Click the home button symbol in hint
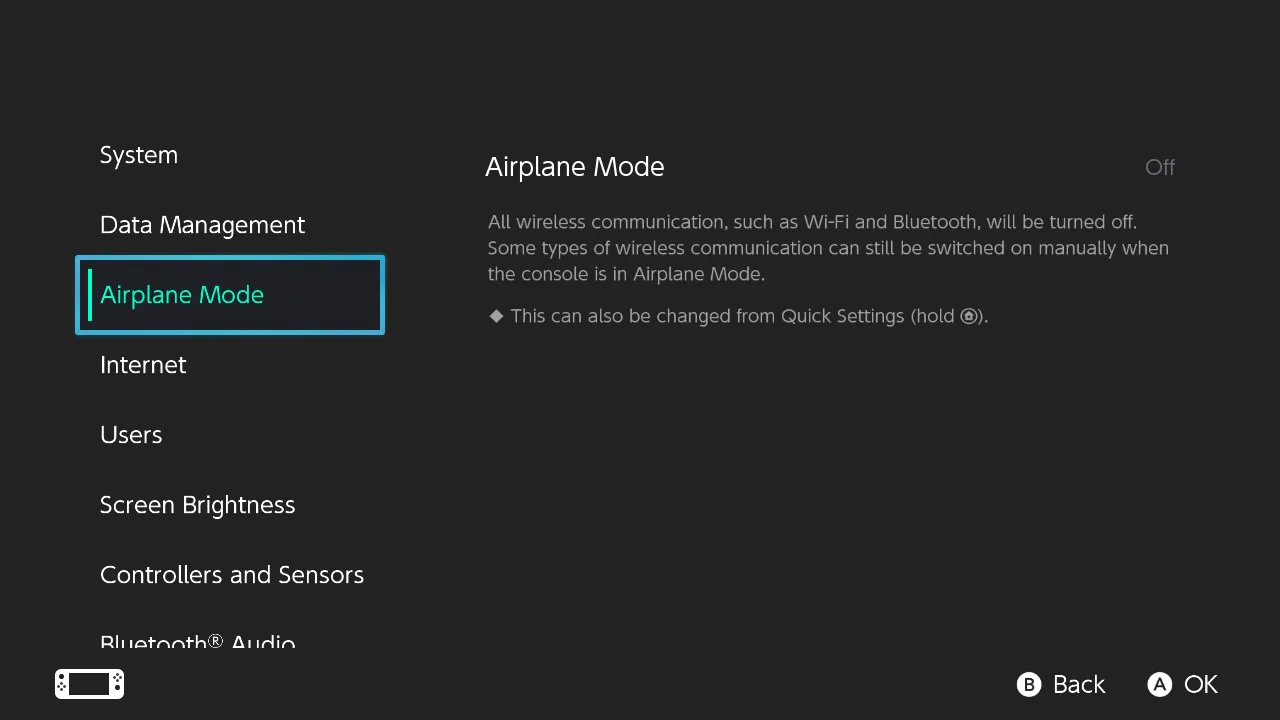Viewport: 1280px width, 720px height. coord(968,317)
